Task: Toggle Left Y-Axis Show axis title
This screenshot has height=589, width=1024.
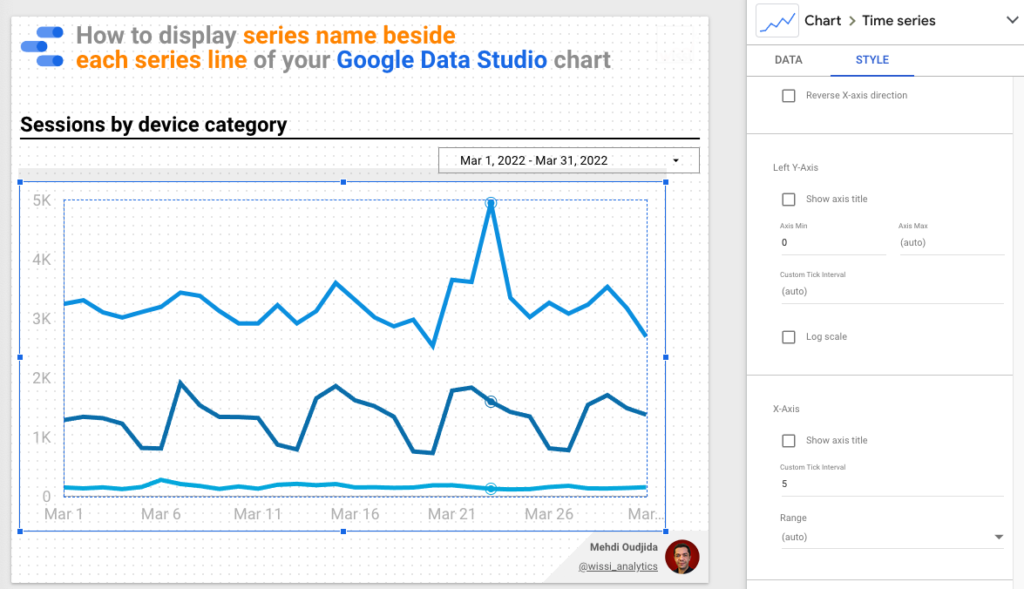Action: pyautogui.click(x=789, y=199)
